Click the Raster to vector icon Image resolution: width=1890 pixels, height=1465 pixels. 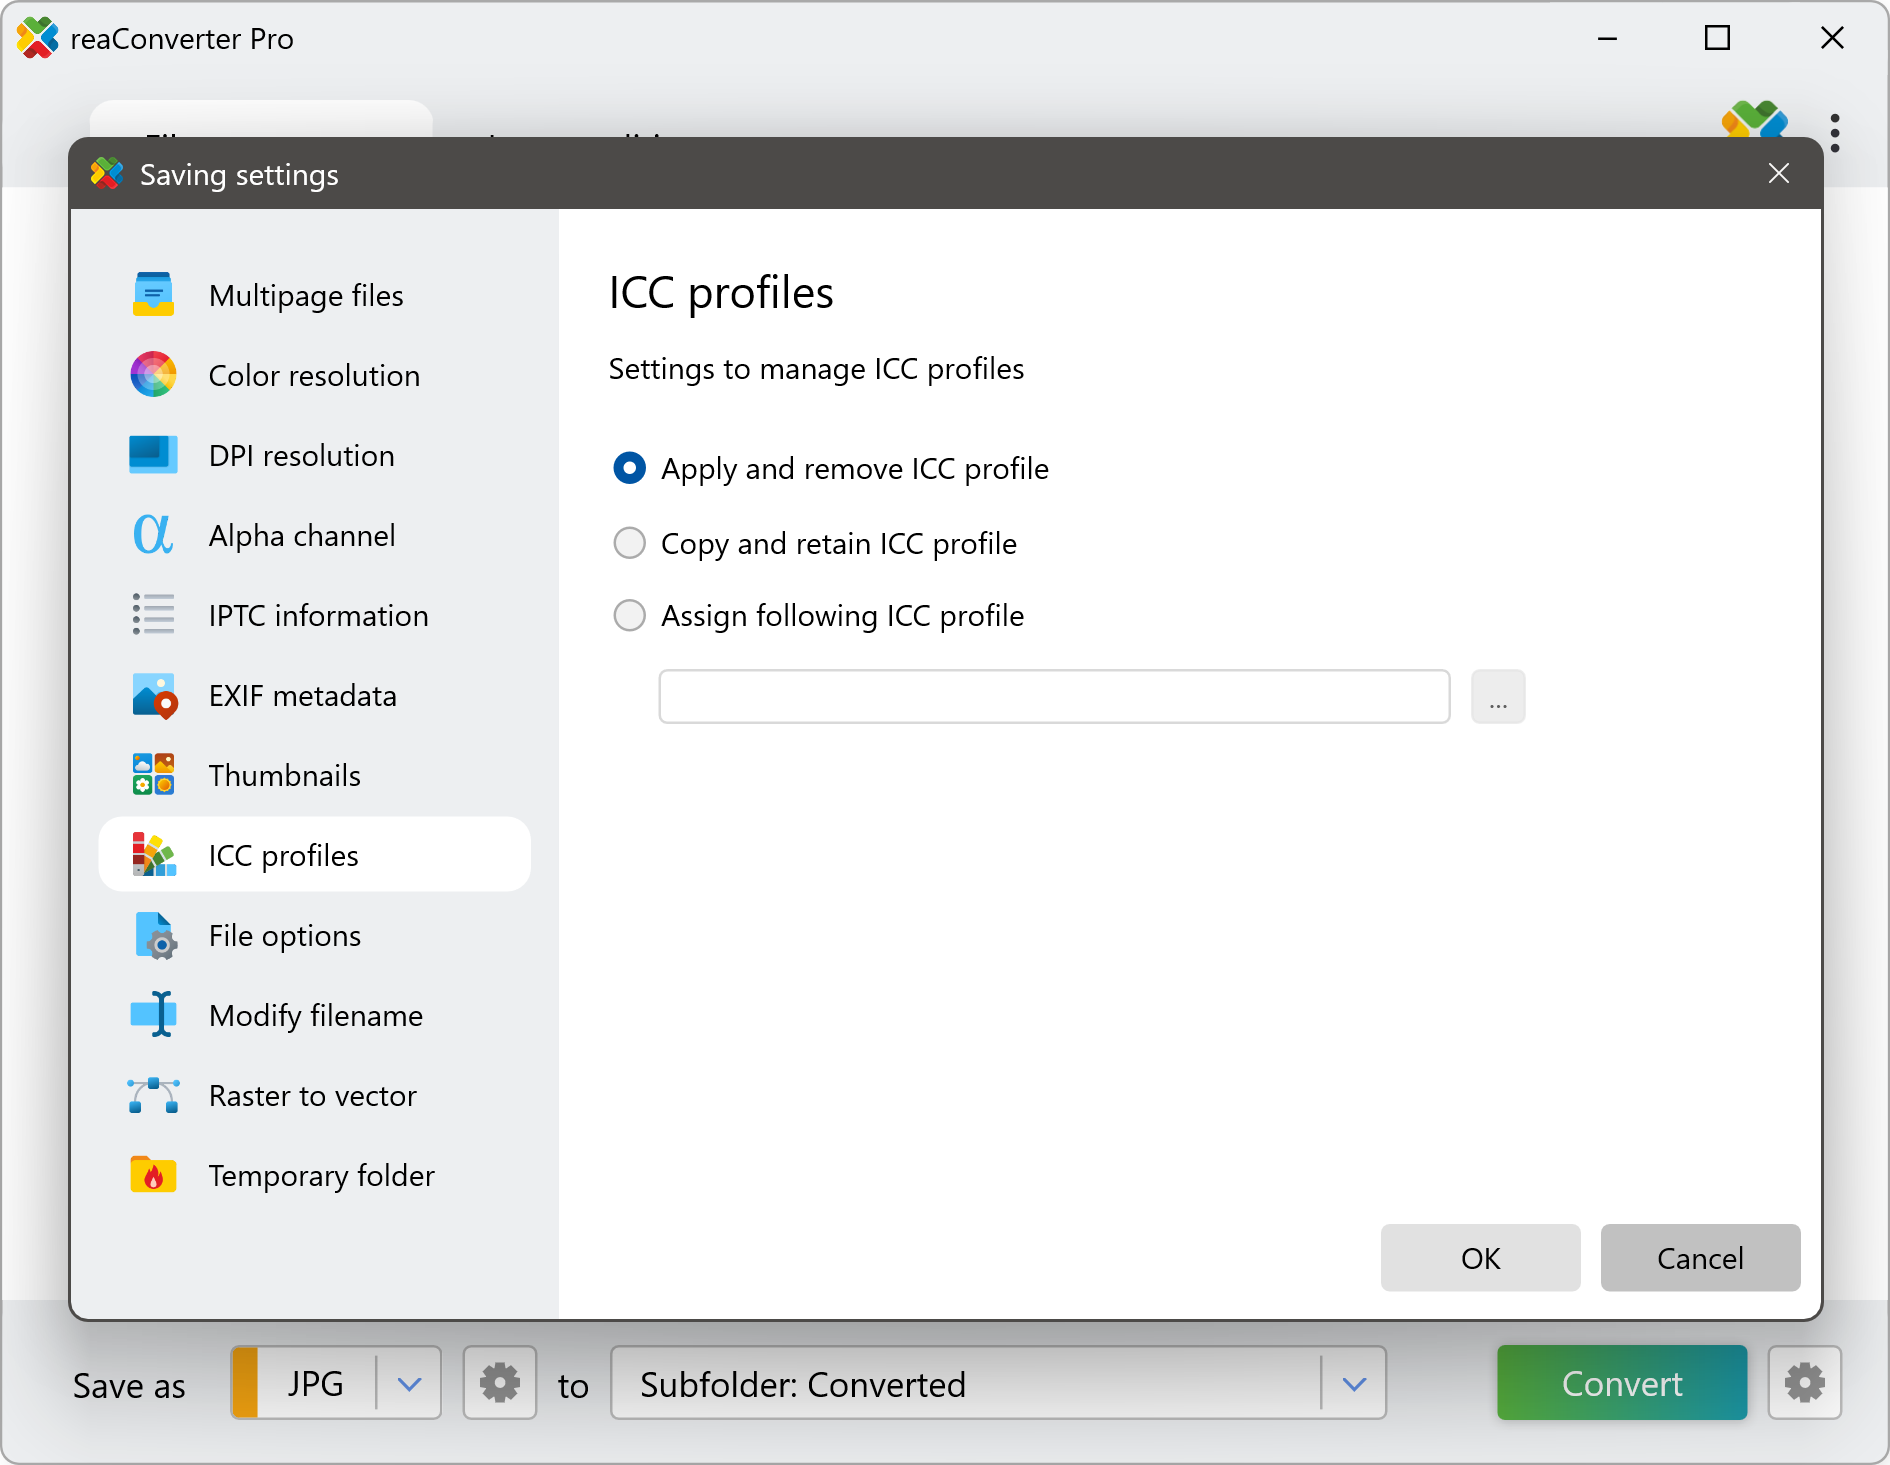[153, 1095]
